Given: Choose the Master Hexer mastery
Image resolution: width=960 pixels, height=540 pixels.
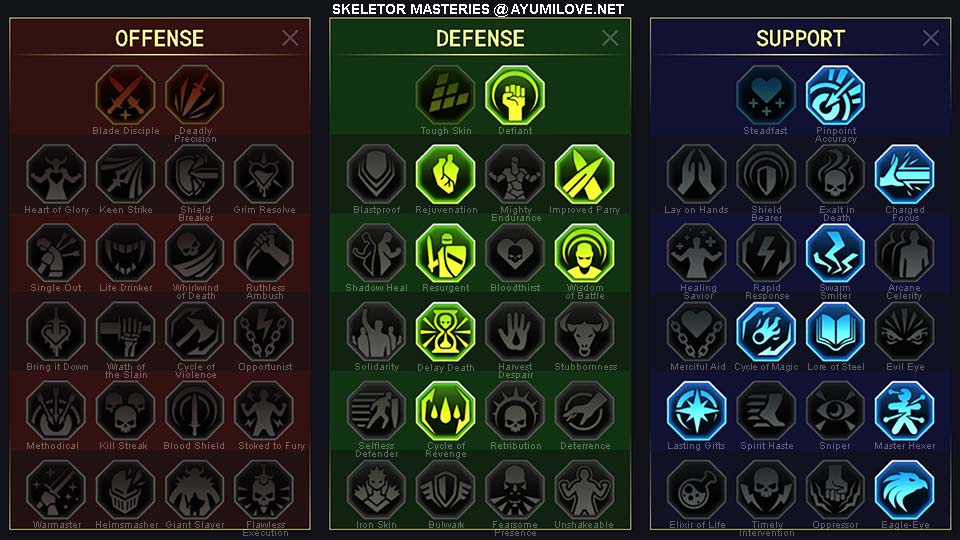Looking at the screenshot, I should click(x=905, y=411).
